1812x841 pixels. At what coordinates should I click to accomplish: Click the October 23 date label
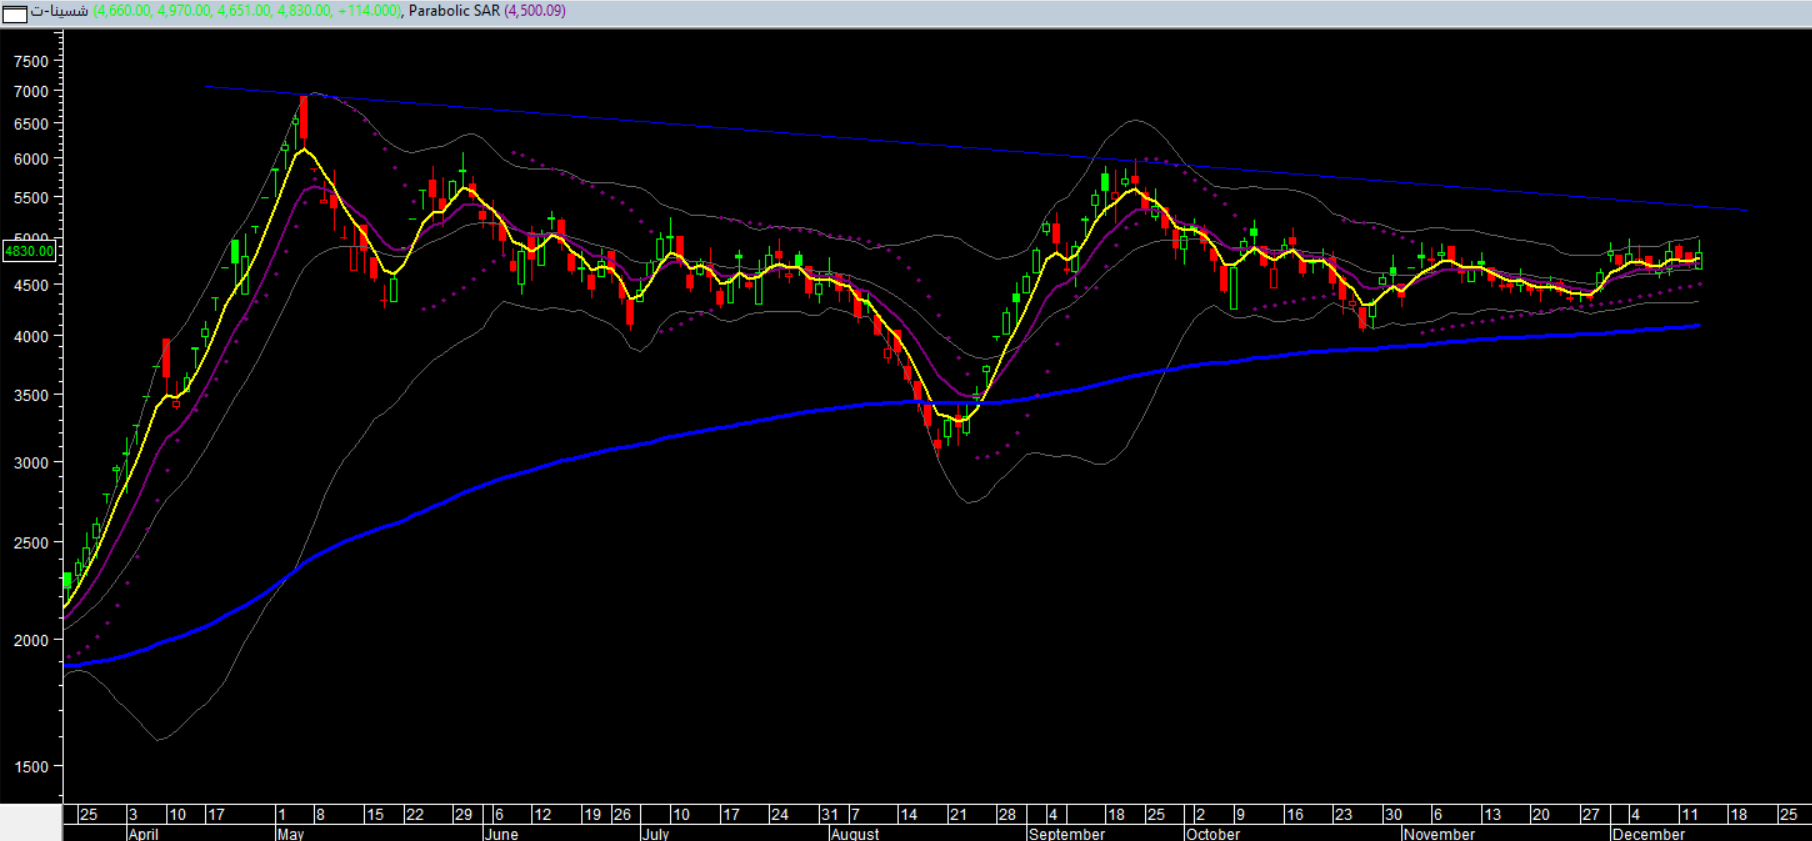(1343, 814)
